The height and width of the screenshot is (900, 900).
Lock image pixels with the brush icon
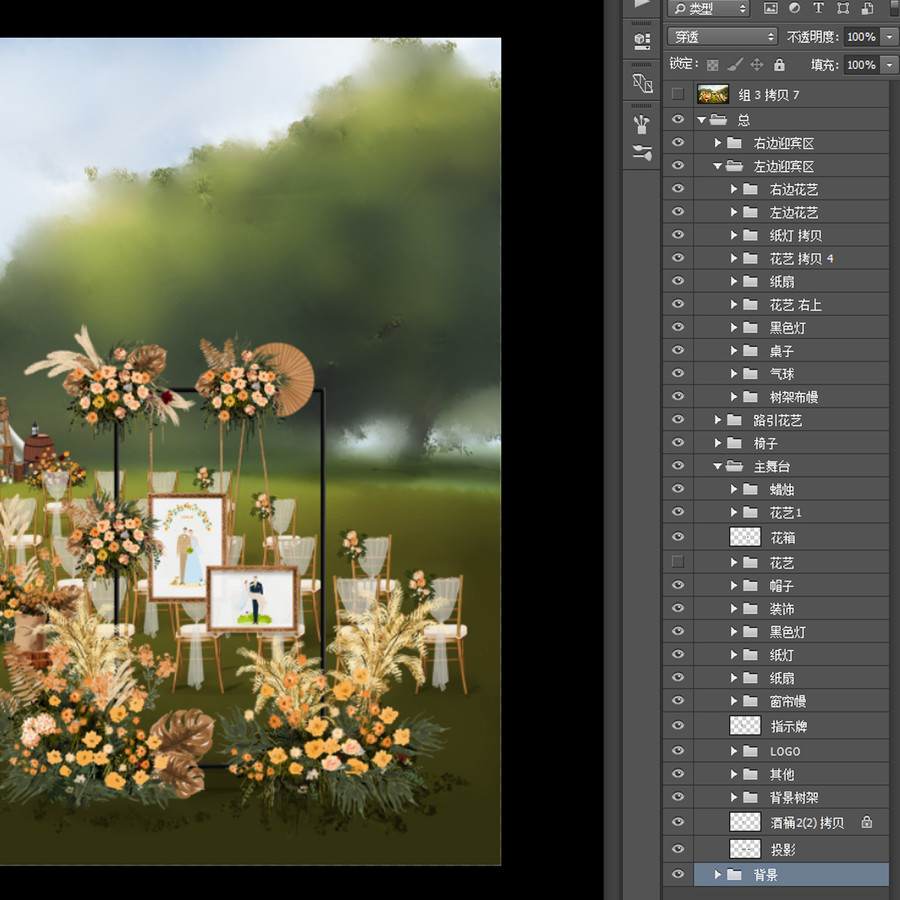(735, 65)
